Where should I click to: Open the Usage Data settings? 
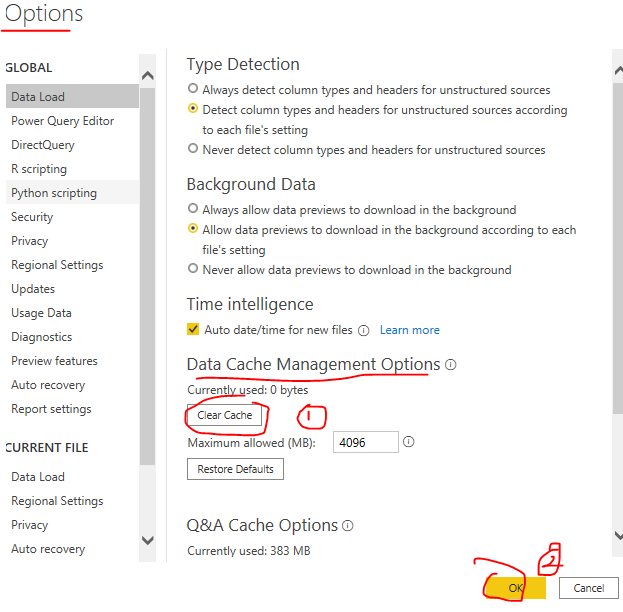pos(72,313)
